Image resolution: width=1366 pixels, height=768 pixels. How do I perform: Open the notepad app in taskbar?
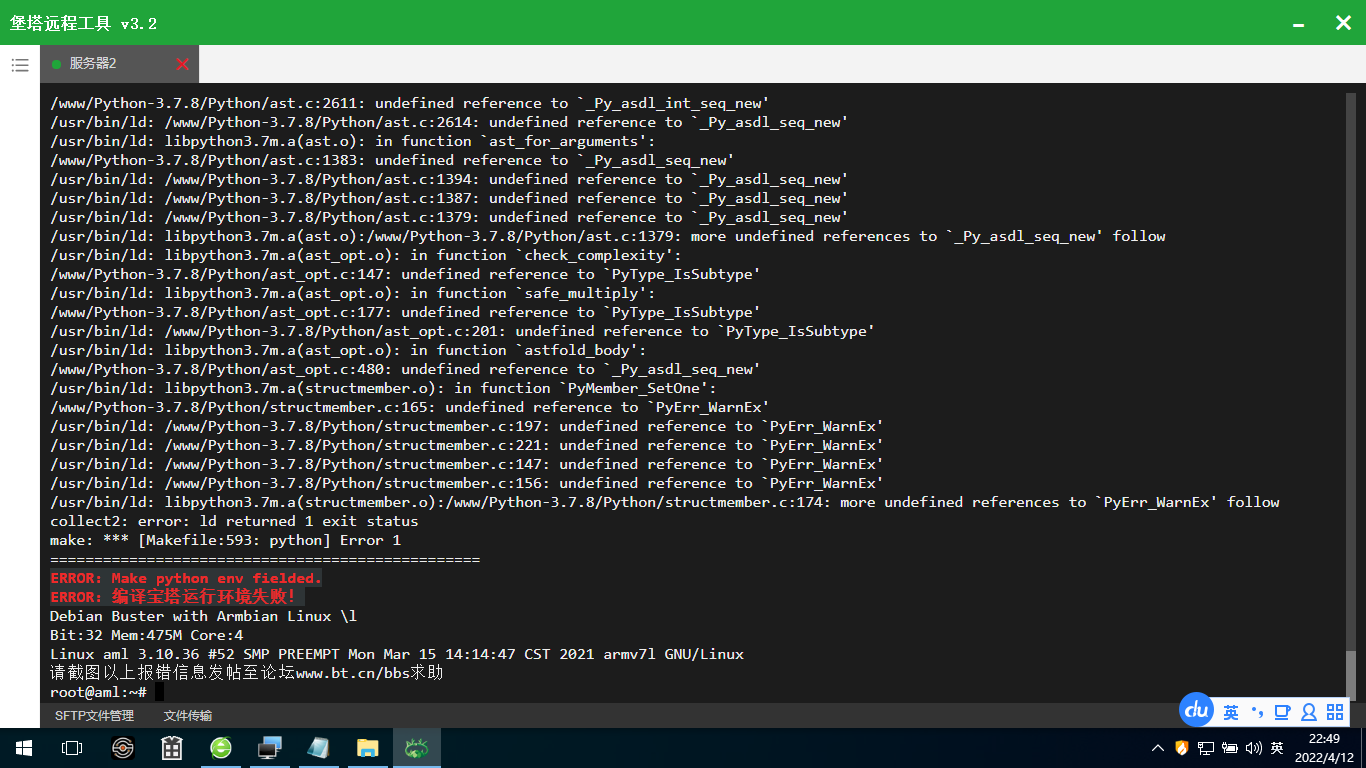319,748
